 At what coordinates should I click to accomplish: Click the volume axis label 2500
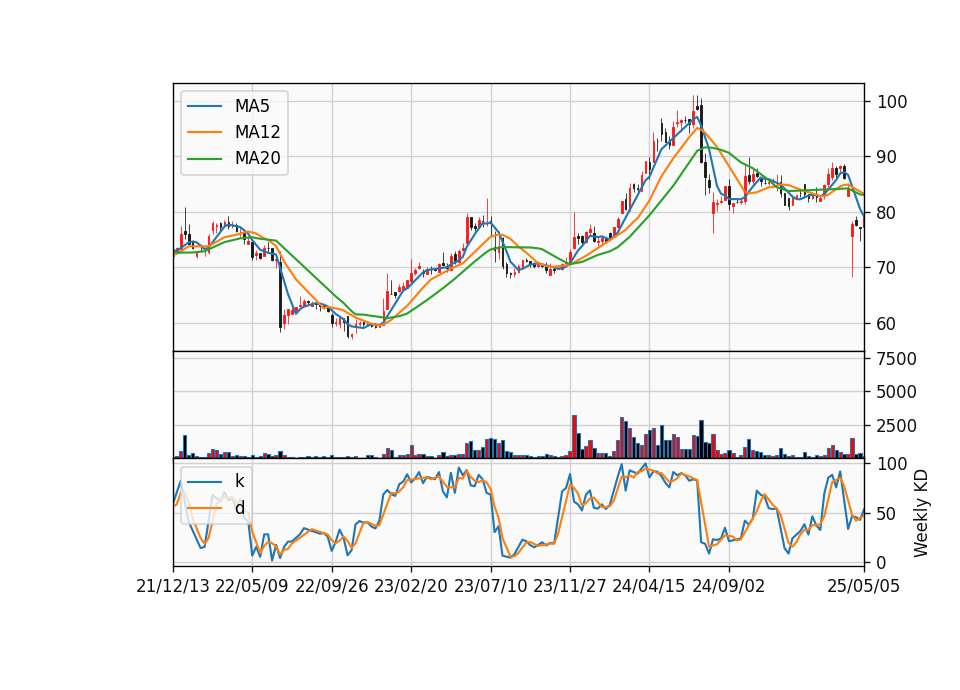(897, 426)
